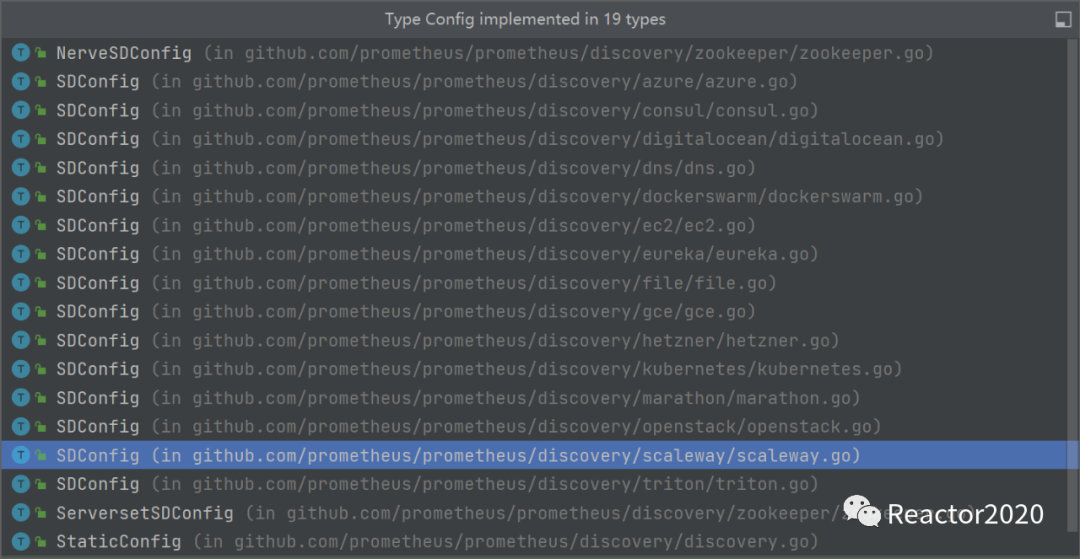The width and height of the screenshot is (1080, 559).
Task: Click type icon on openstack.go row
Action: click(x=21, y=426)
